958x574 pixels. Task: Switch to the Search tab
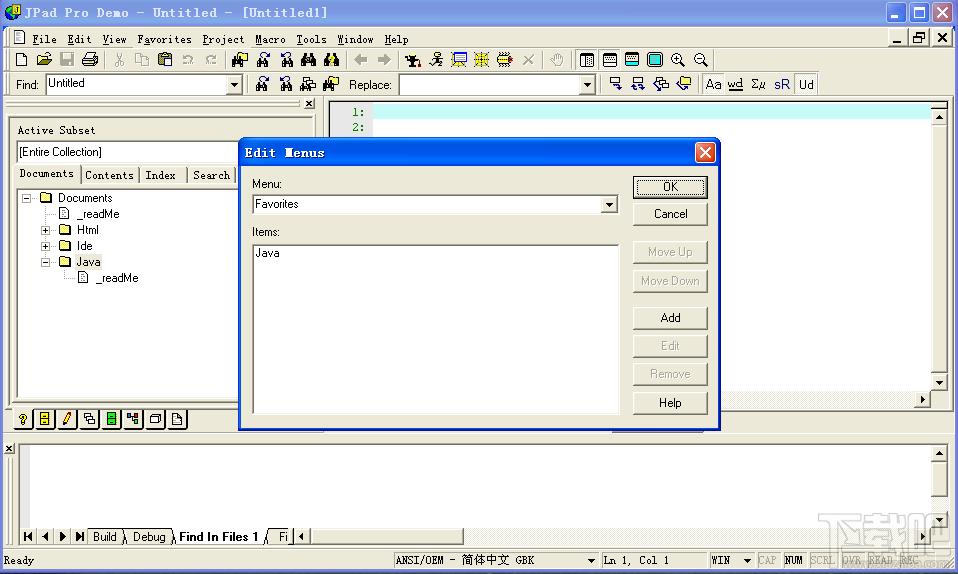point(211,175)
